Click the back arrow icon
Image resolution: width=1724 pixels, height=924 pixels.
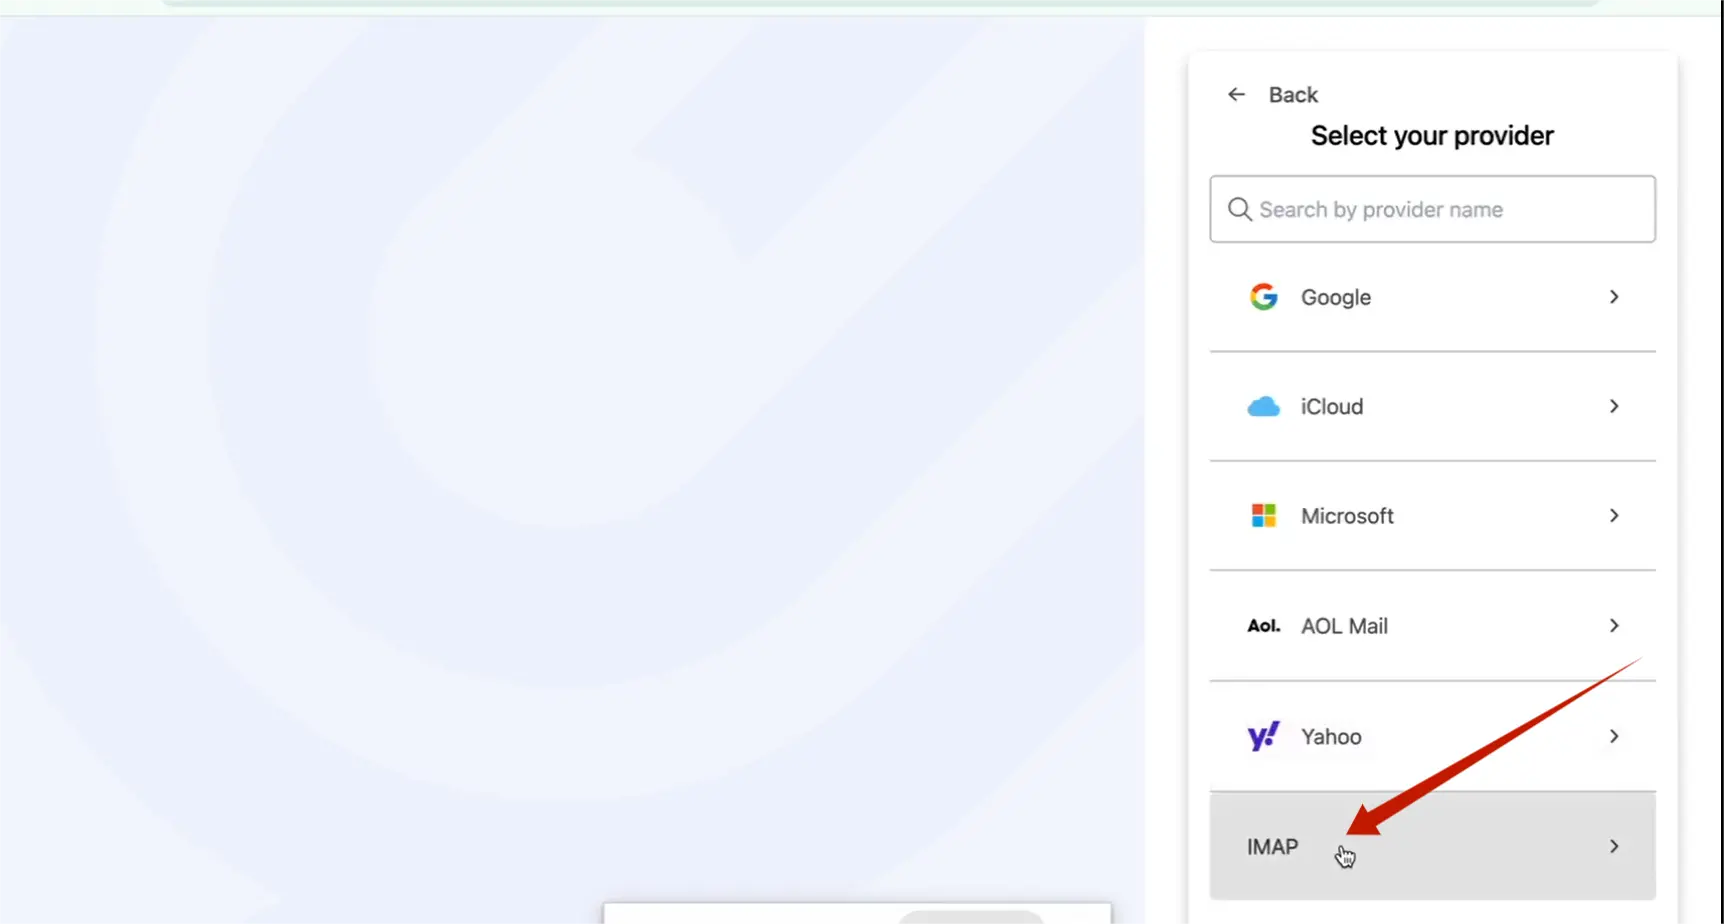1236,94
